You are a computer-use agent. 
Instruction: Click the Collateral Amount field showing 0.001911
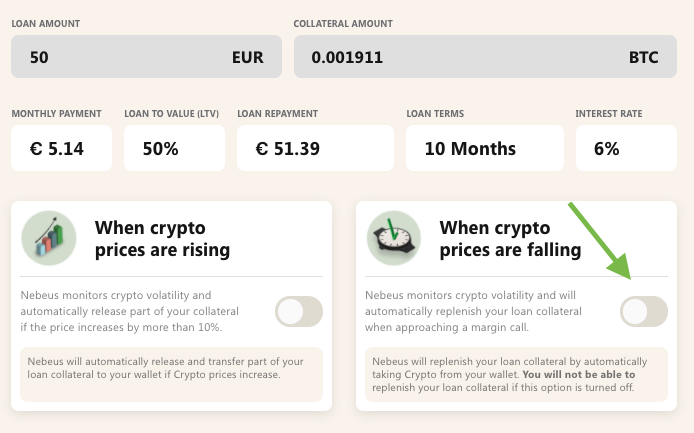(x=485, y=57)
